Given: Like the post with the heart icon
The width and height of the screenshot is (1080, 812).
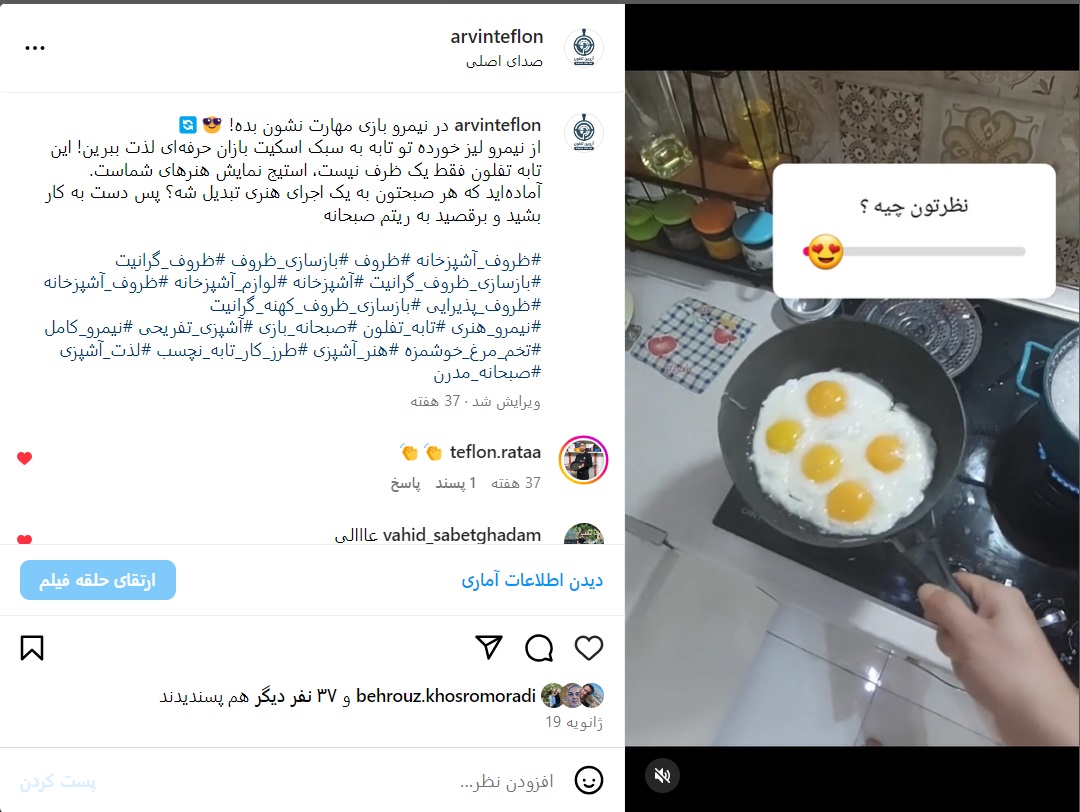Looking at the screenshot, I should click(589, 648).
